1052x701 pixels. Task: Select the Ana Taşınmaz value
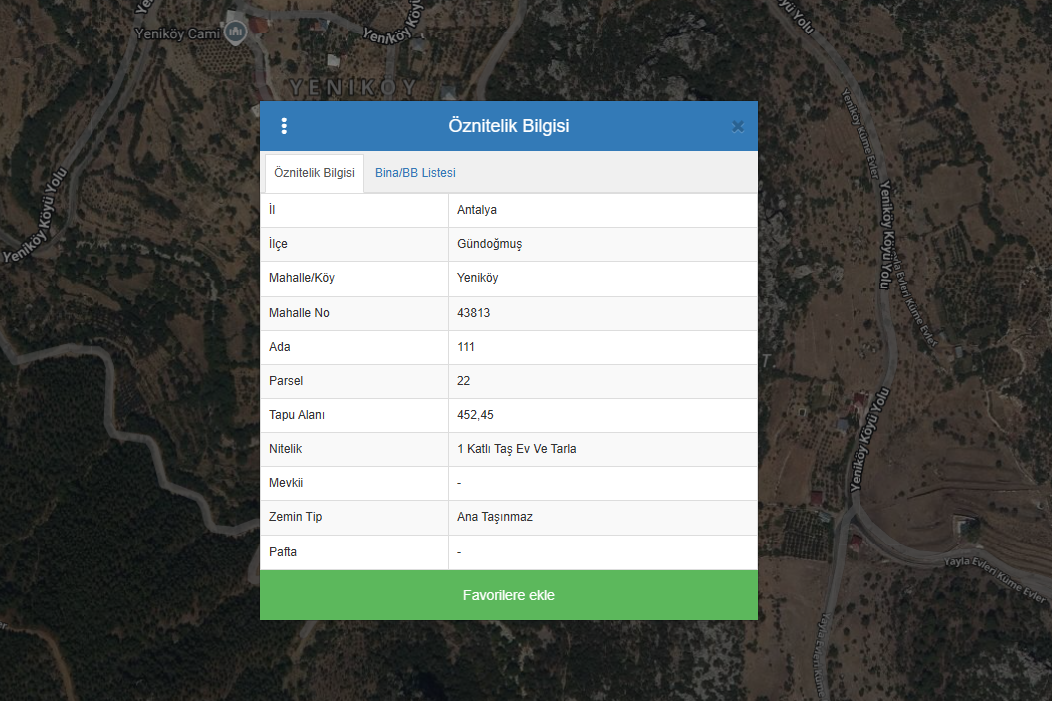496,517
